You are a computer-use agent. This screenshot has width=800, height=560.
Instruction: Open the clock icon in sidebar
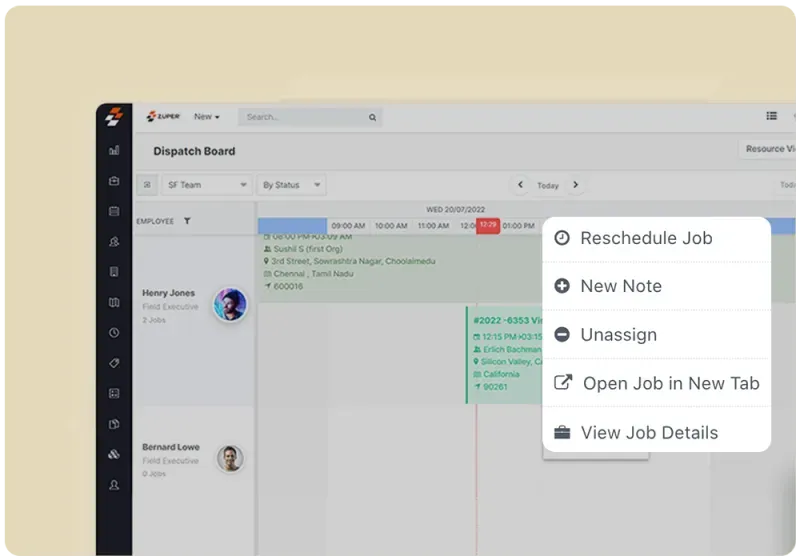114,332
